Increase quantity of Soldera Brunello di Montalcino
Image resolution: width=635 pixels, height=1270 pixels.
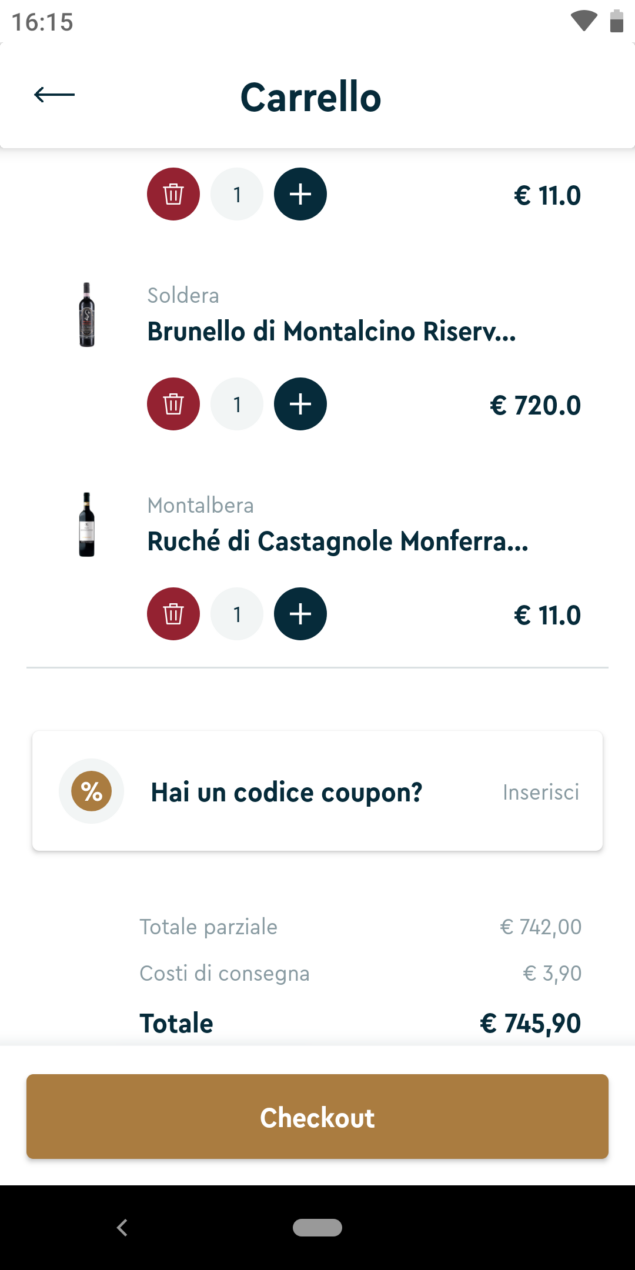(300, 404)
